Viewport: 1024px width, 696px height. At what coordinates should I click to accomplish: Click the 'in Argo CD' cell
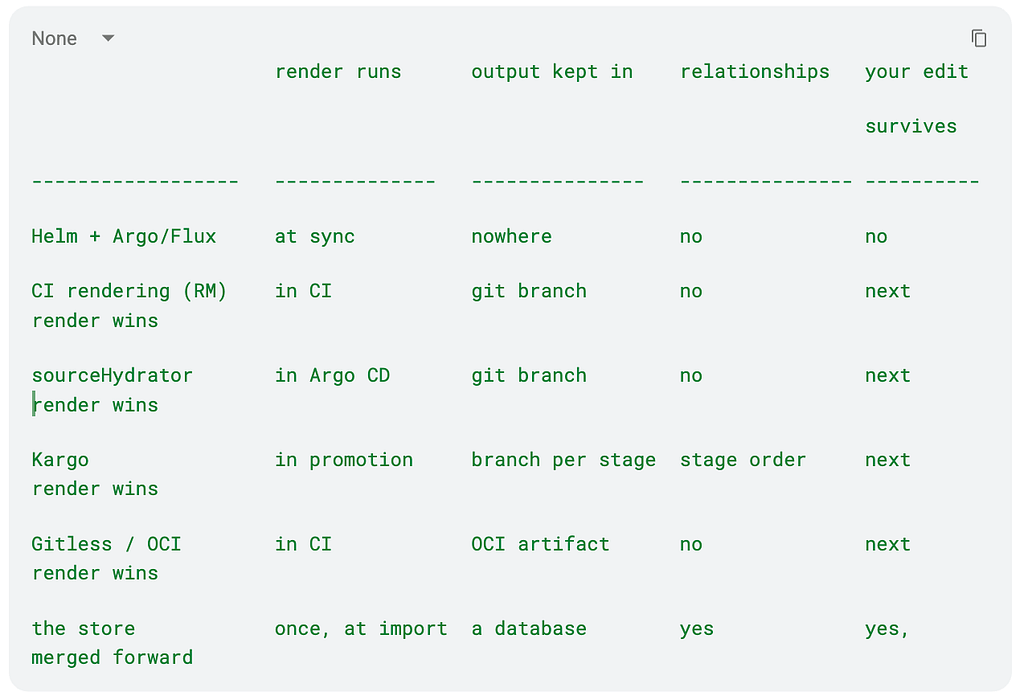pos(332,375)
